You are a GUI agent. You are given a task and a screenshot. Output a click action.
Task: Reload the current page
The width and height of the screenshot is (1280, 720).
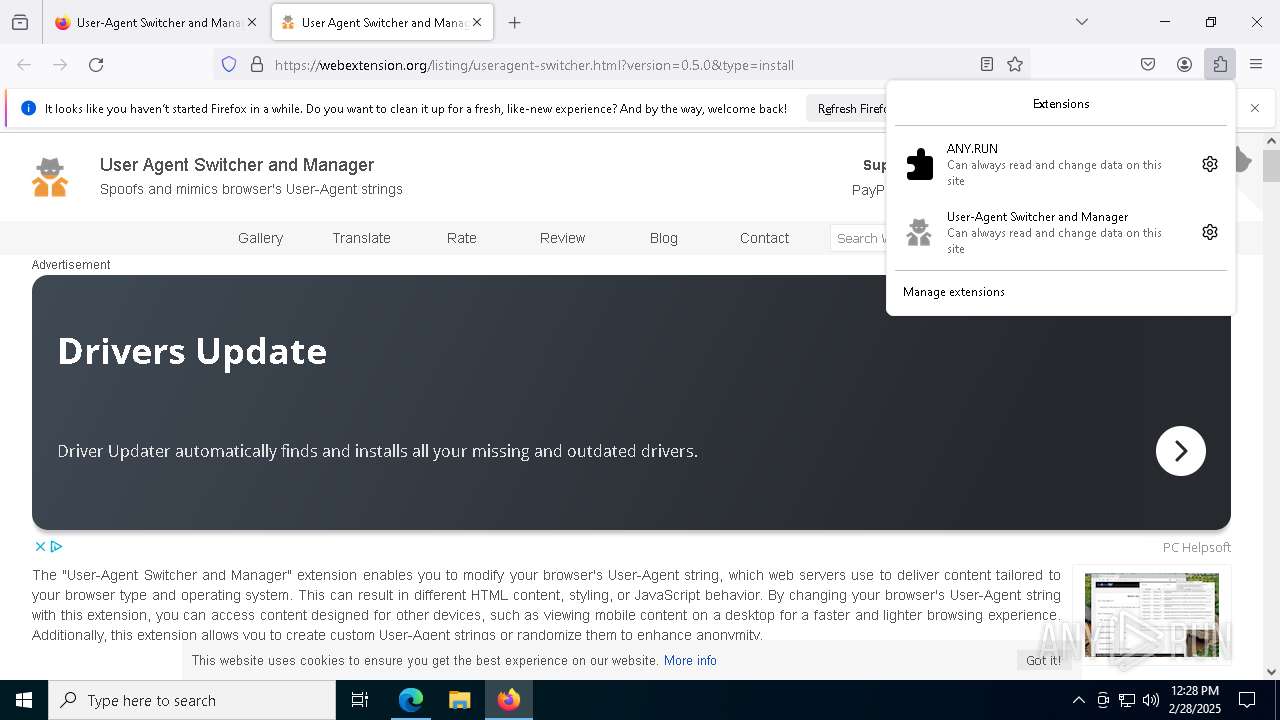pos(96,65)
